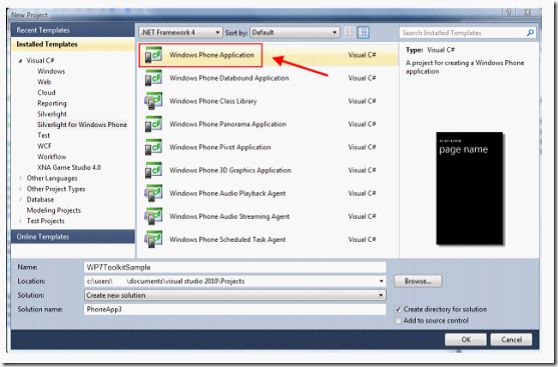
Task: Toggle Create directory for solution checkbox
Action: pos(398,309)
